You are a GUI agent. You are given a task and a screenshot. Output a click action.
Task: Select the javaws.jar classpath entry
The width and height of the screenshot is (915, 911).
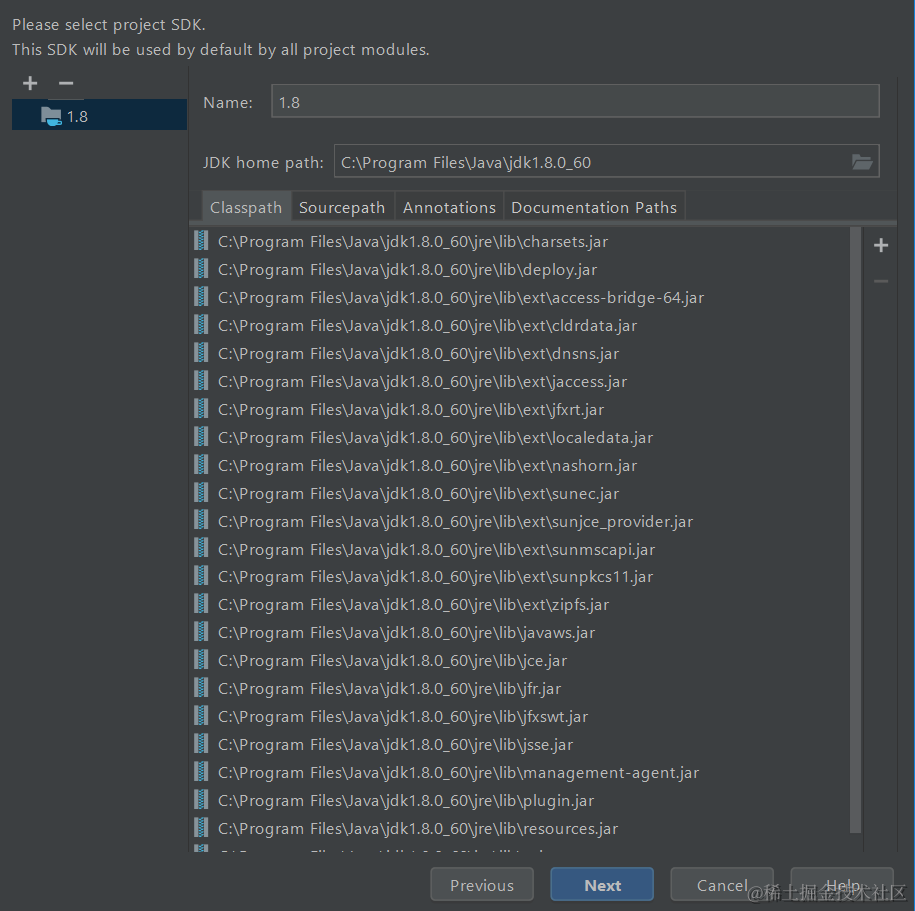519,633
